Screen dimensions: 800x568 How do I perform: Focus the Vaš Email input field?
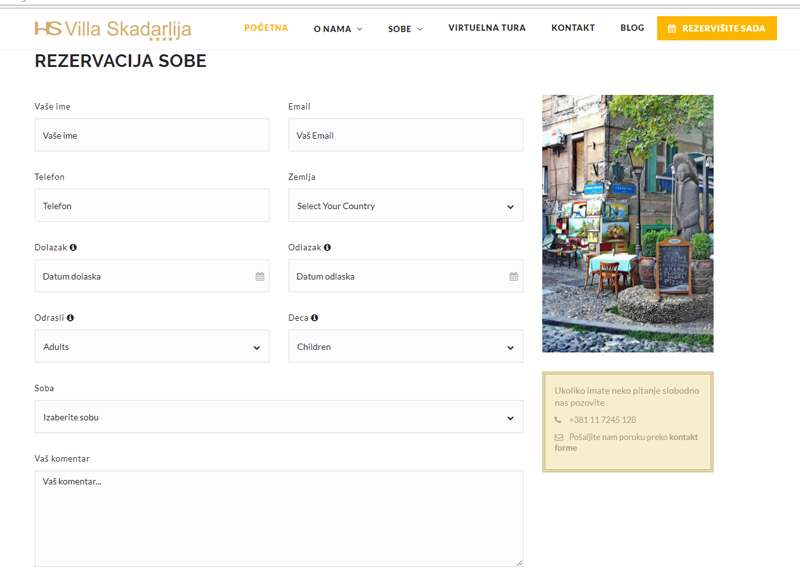pos(405,135)
